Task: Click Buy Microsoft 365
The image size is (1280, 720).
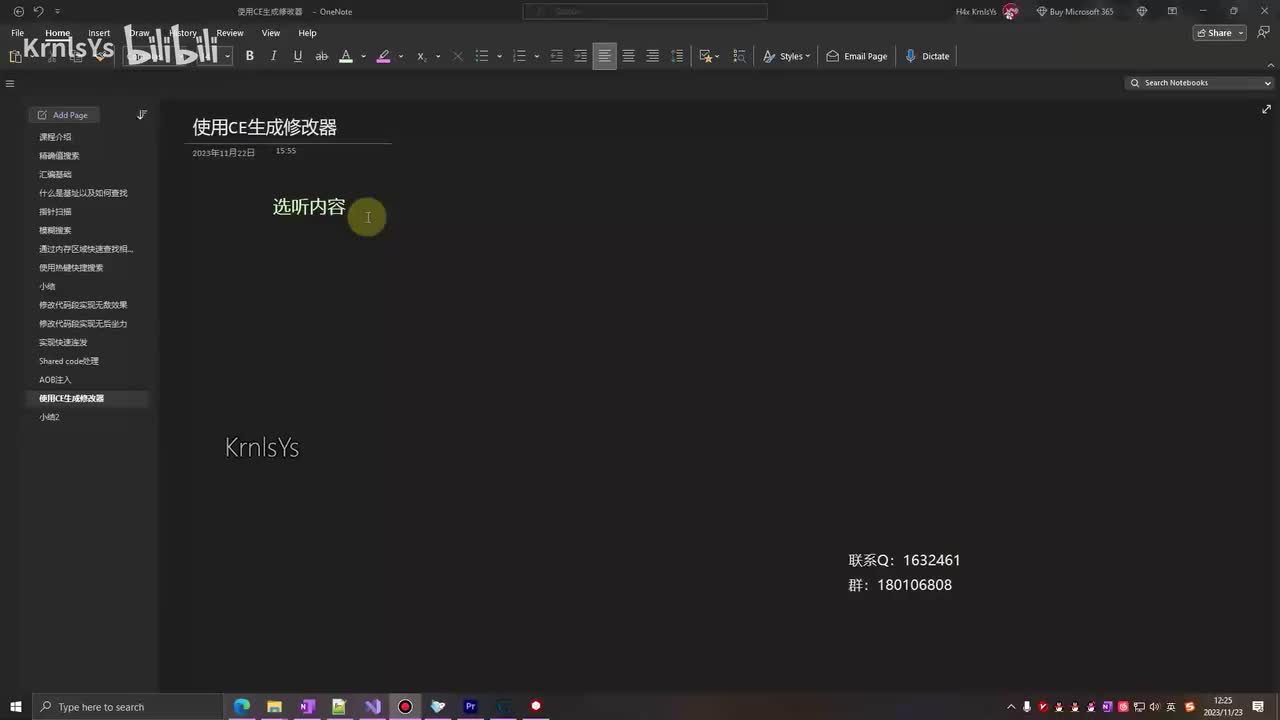Action: 1075,12
